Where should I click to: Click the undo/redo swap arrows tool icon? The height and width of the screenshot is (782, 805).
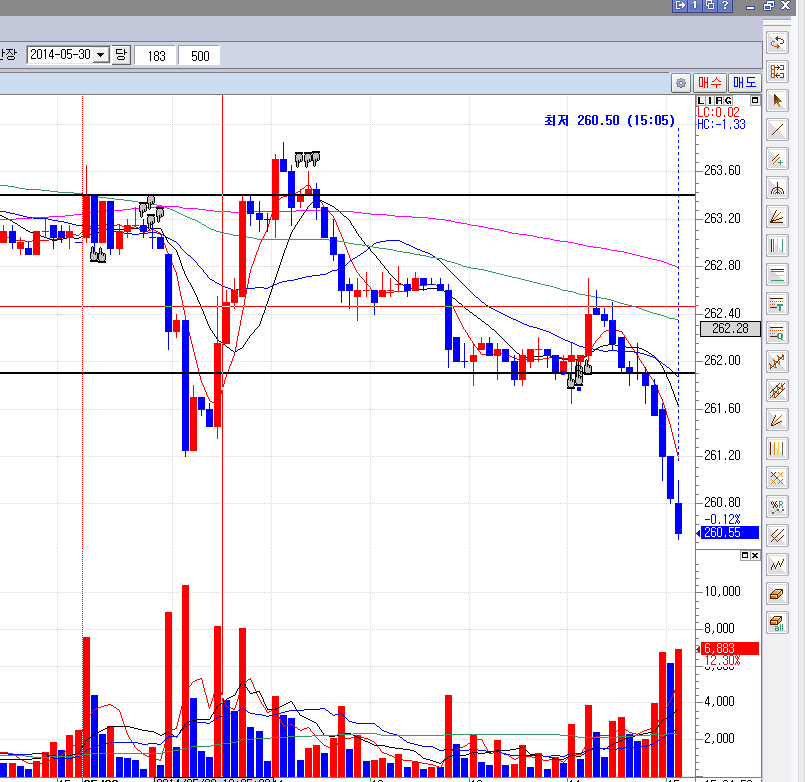[777, 43]
